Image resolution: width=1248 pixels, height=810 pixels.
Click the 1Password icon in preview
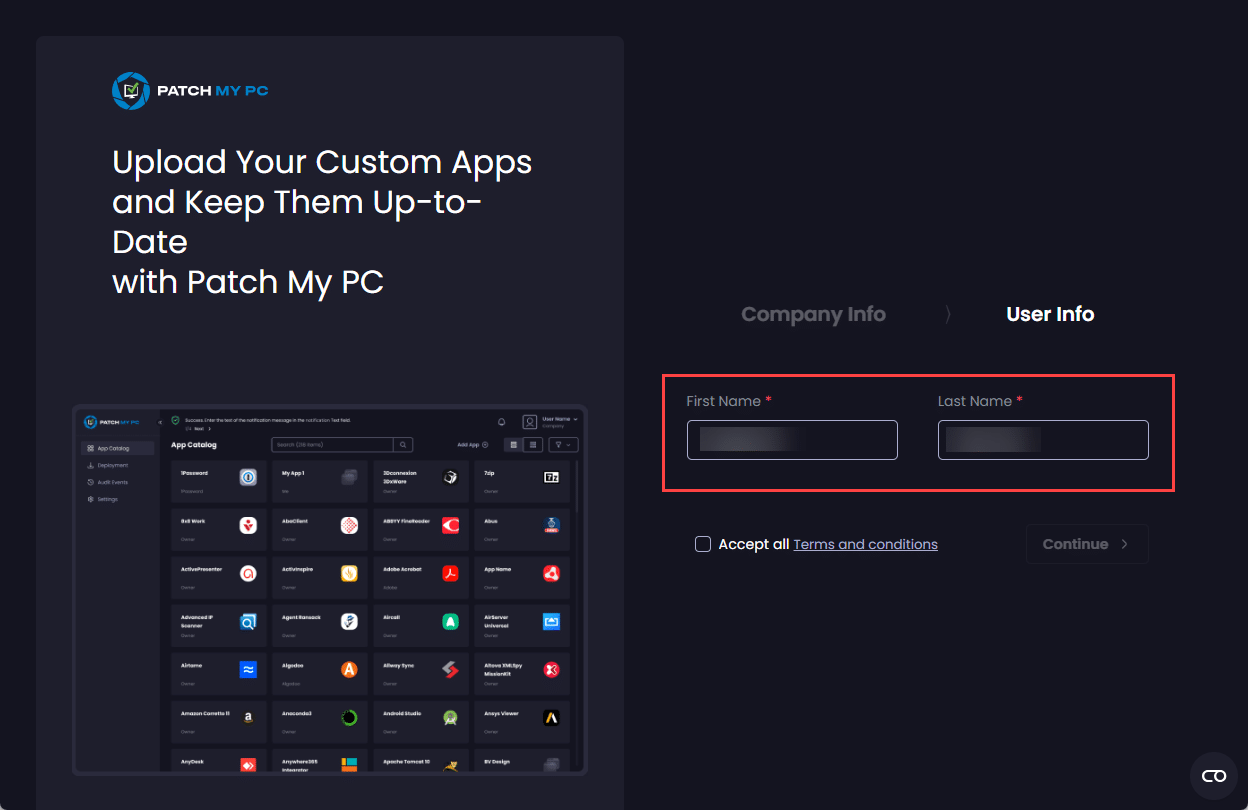(248, 477)
